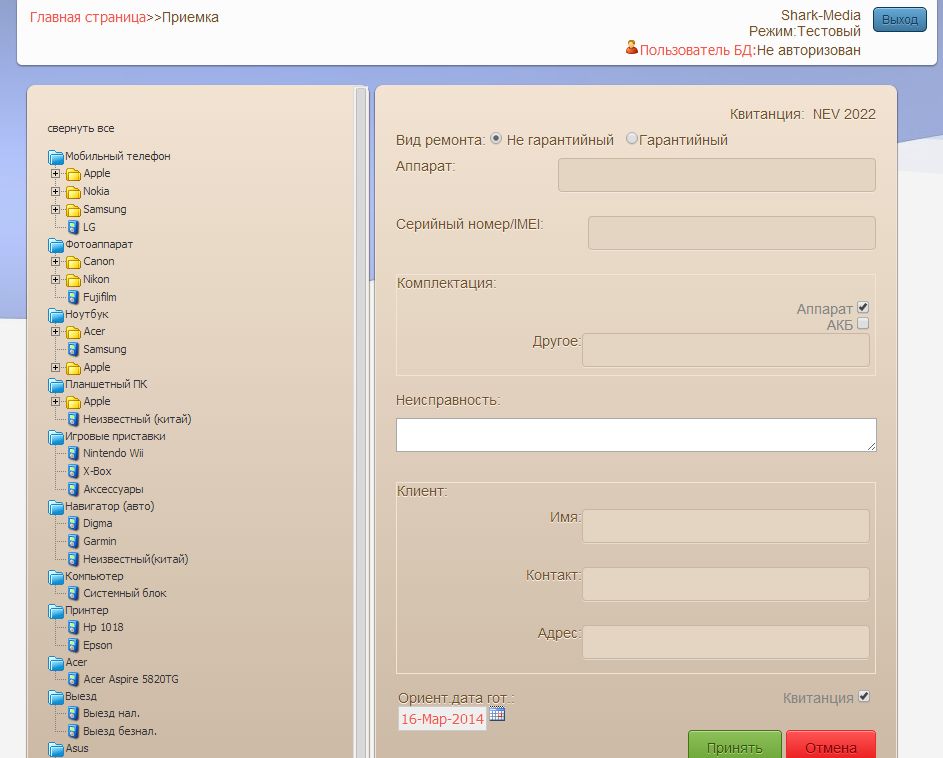
Task: Click the Выход button
Action: 900,19
